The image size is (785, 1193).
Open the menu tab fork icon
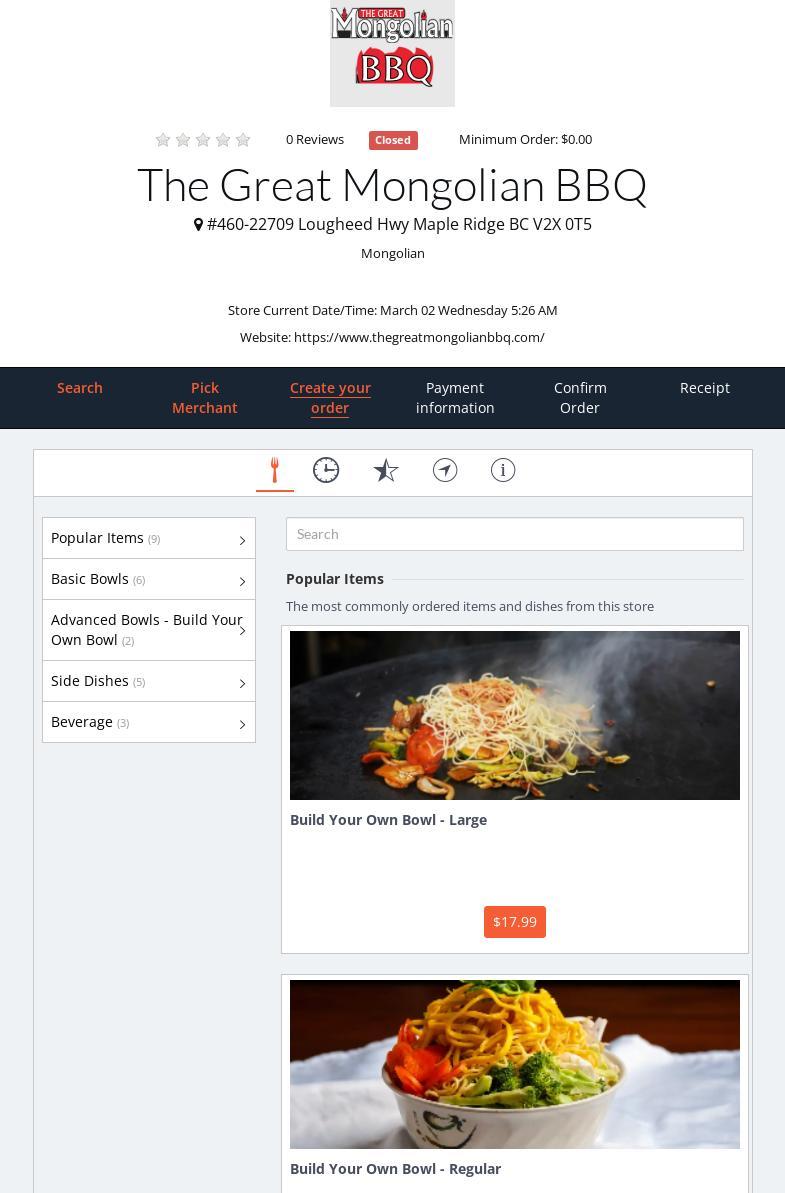click(275, 470)
